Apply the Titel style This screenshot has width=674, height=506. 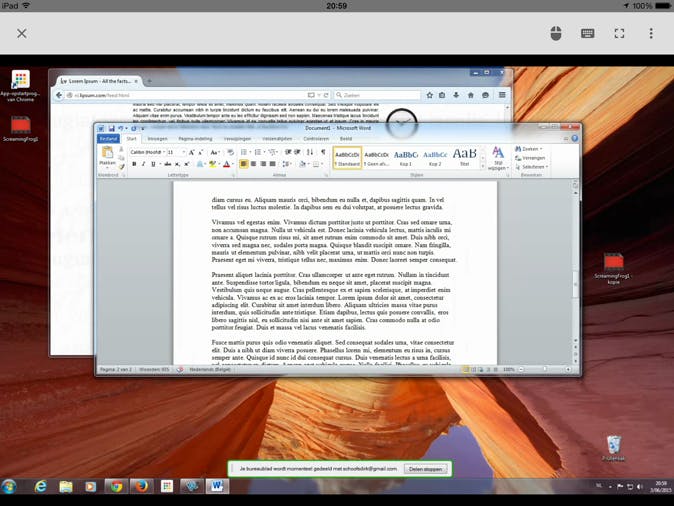tap(465, 158)
